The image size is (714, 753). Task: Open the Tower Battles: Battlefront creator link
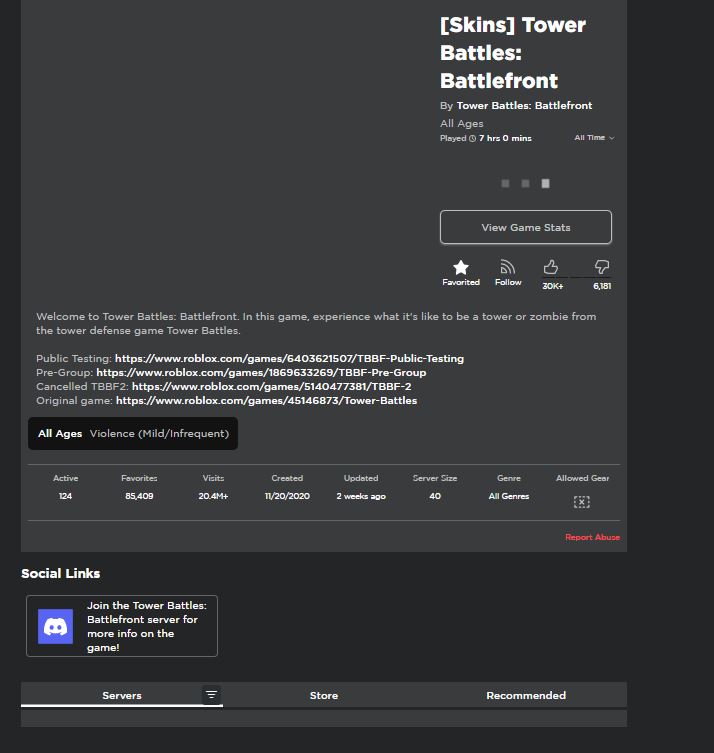(524, 106)
